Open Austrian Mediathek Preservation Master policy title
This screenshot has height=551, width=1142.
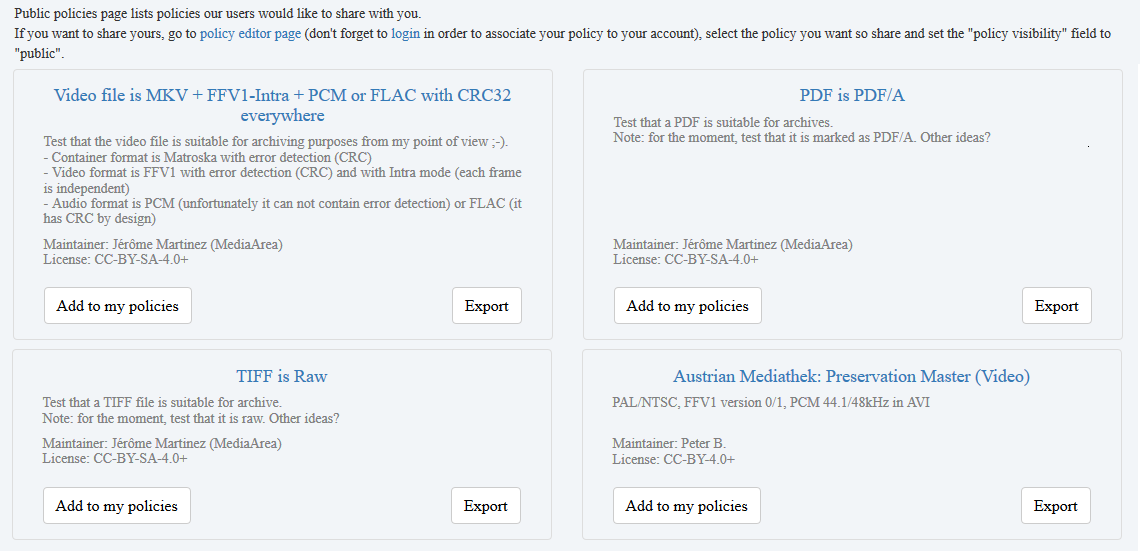(851, 376)
